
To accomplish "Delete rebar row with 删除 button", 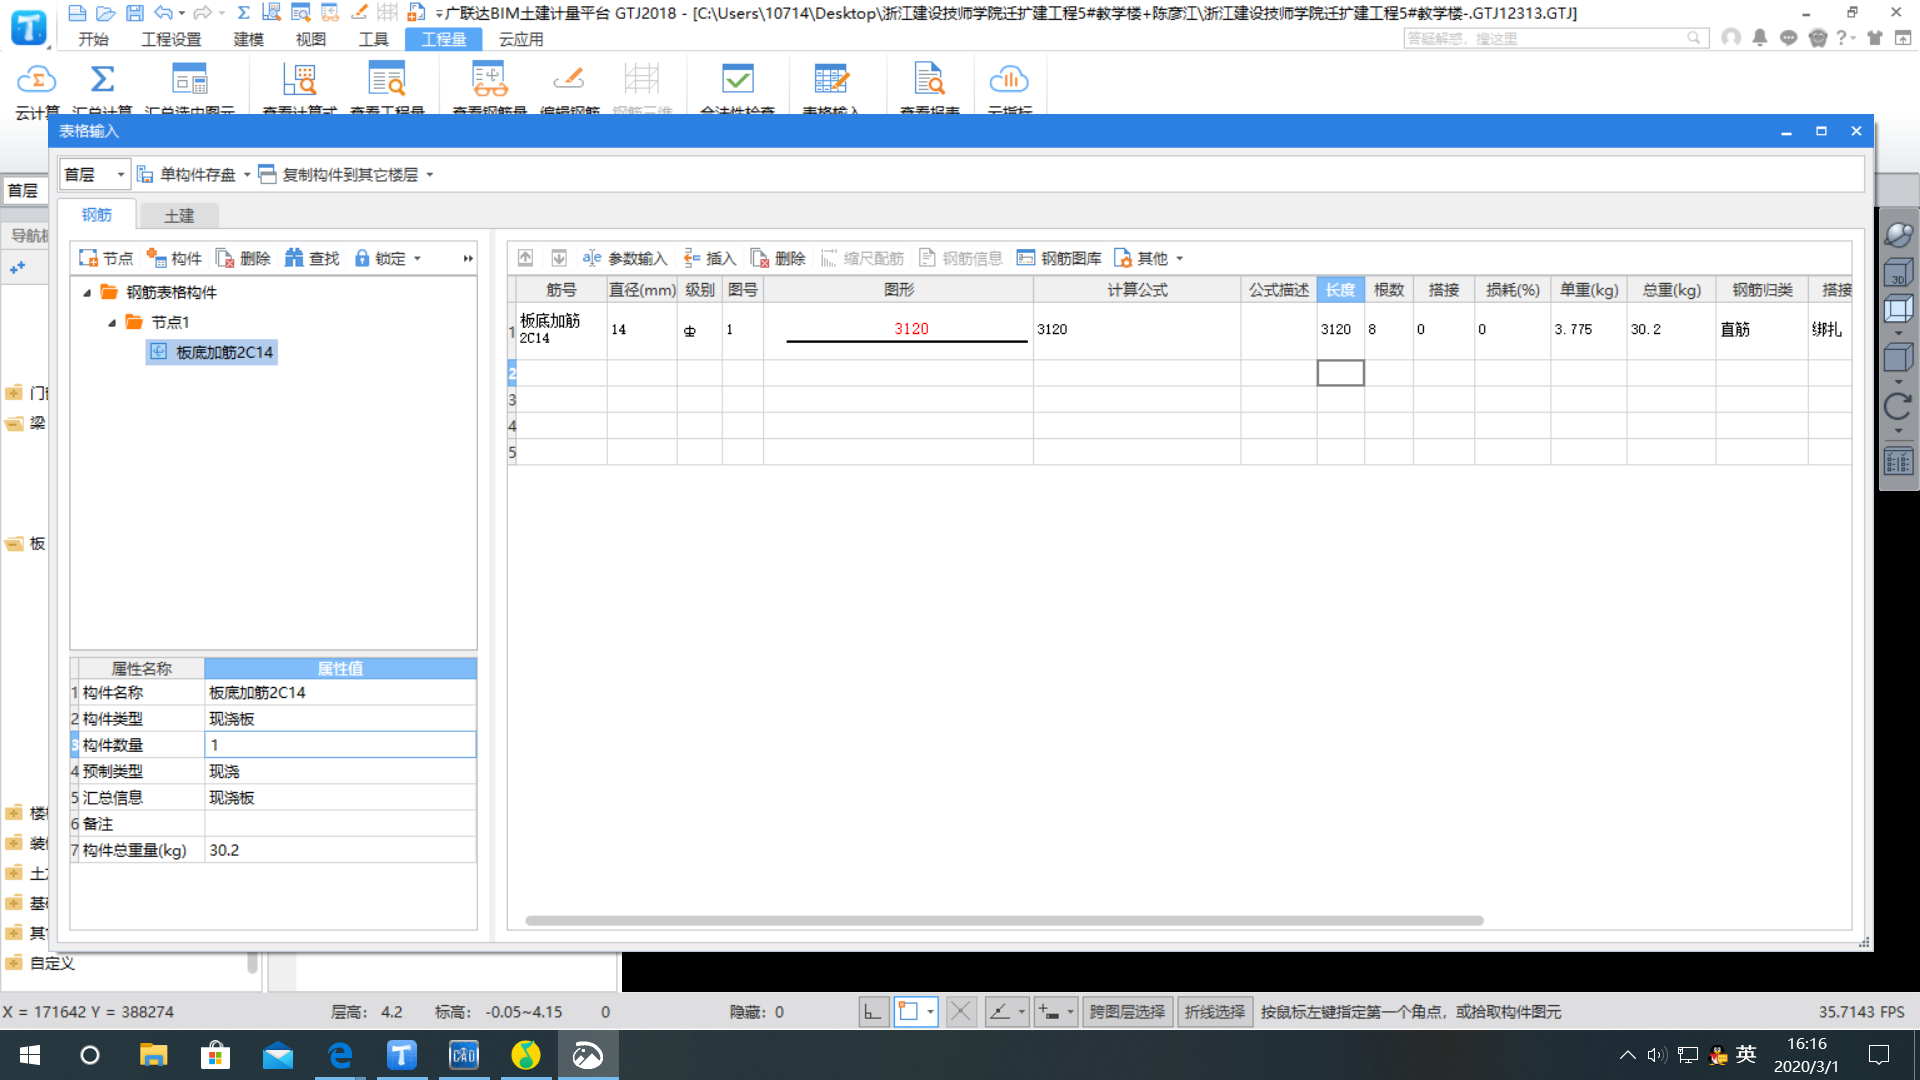I will coord(778,258).
